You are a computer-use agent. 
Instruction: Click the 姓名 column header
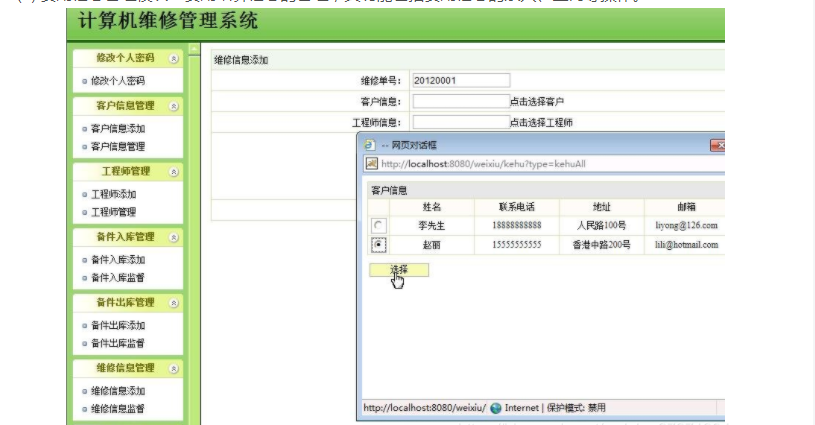[x=431, y=207]
